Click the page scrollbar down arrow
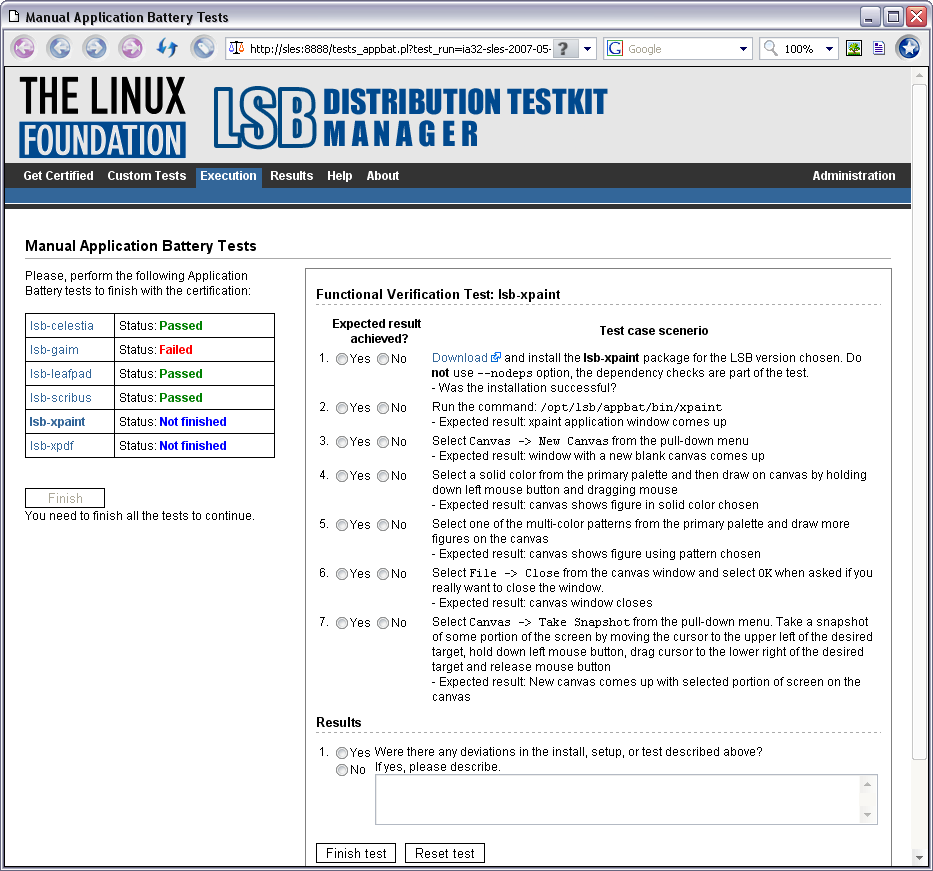Viewport: 933px width, 871px height. (x=919, y=857)
